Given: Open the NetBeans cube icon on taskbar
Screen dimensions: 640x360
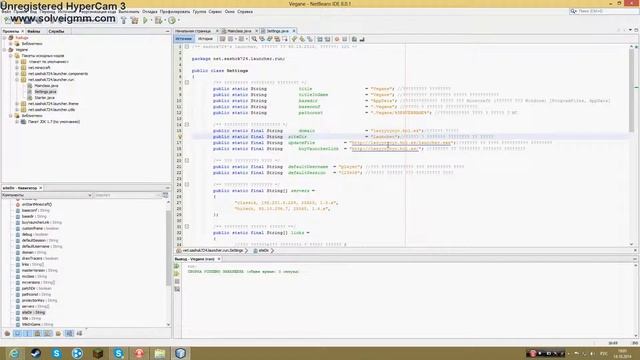Looking at the screenshot, I should pos(180,353).
